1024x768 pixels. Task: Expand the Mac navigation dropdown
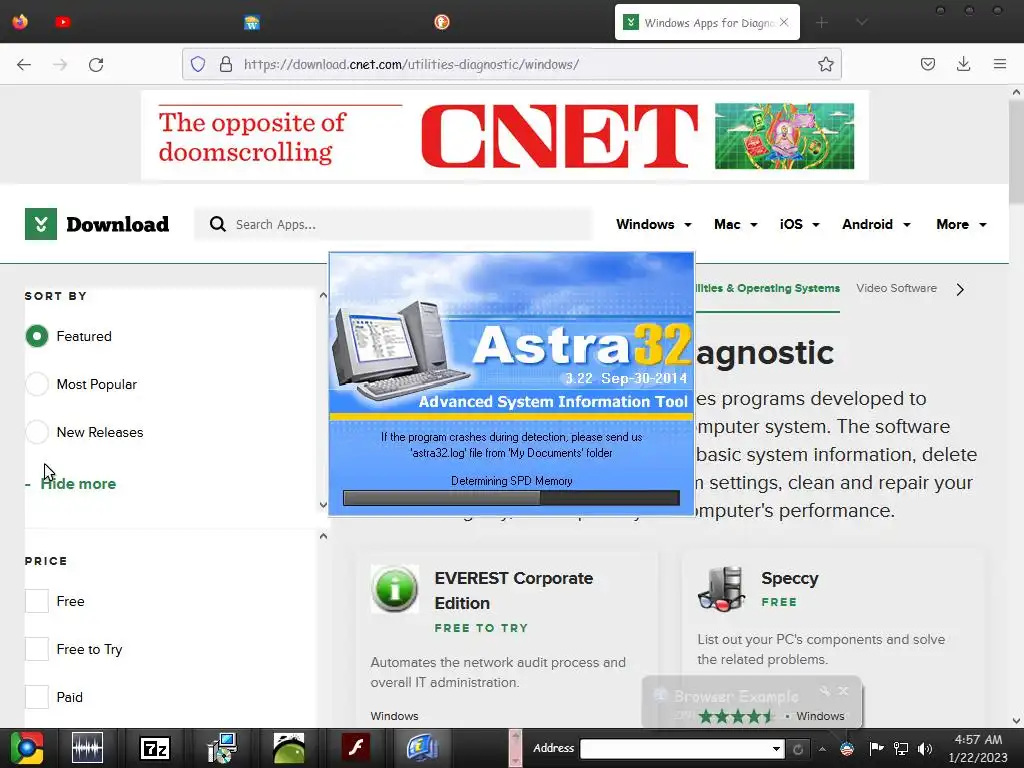735,224
